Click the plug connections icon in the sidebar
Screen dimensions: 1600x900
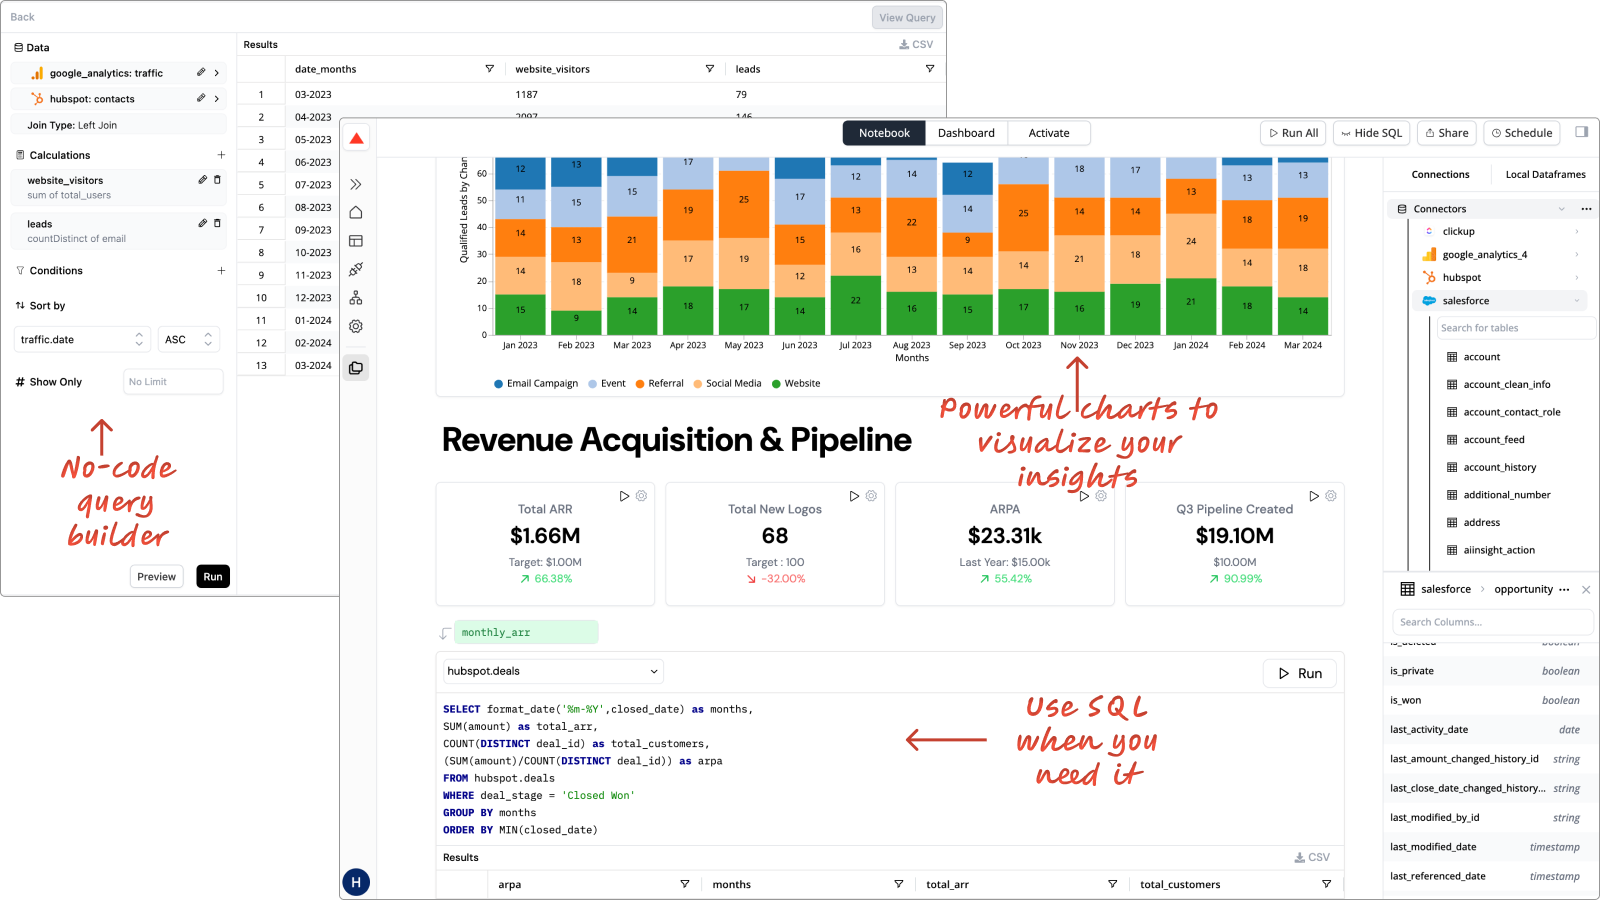point(356,270)
